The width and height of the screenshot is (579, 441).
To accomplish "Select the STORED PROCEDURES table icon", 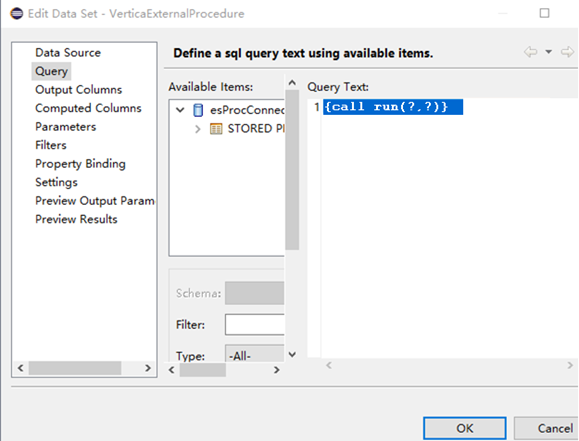I will [216, 129].
